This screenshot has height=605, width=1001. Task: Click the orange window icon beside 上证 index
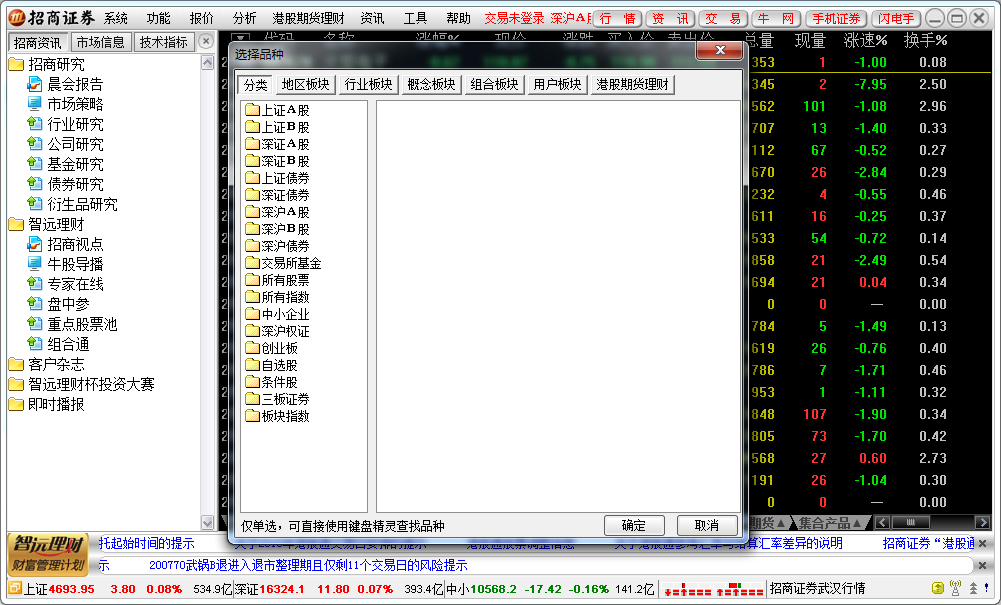pos(15,588)
